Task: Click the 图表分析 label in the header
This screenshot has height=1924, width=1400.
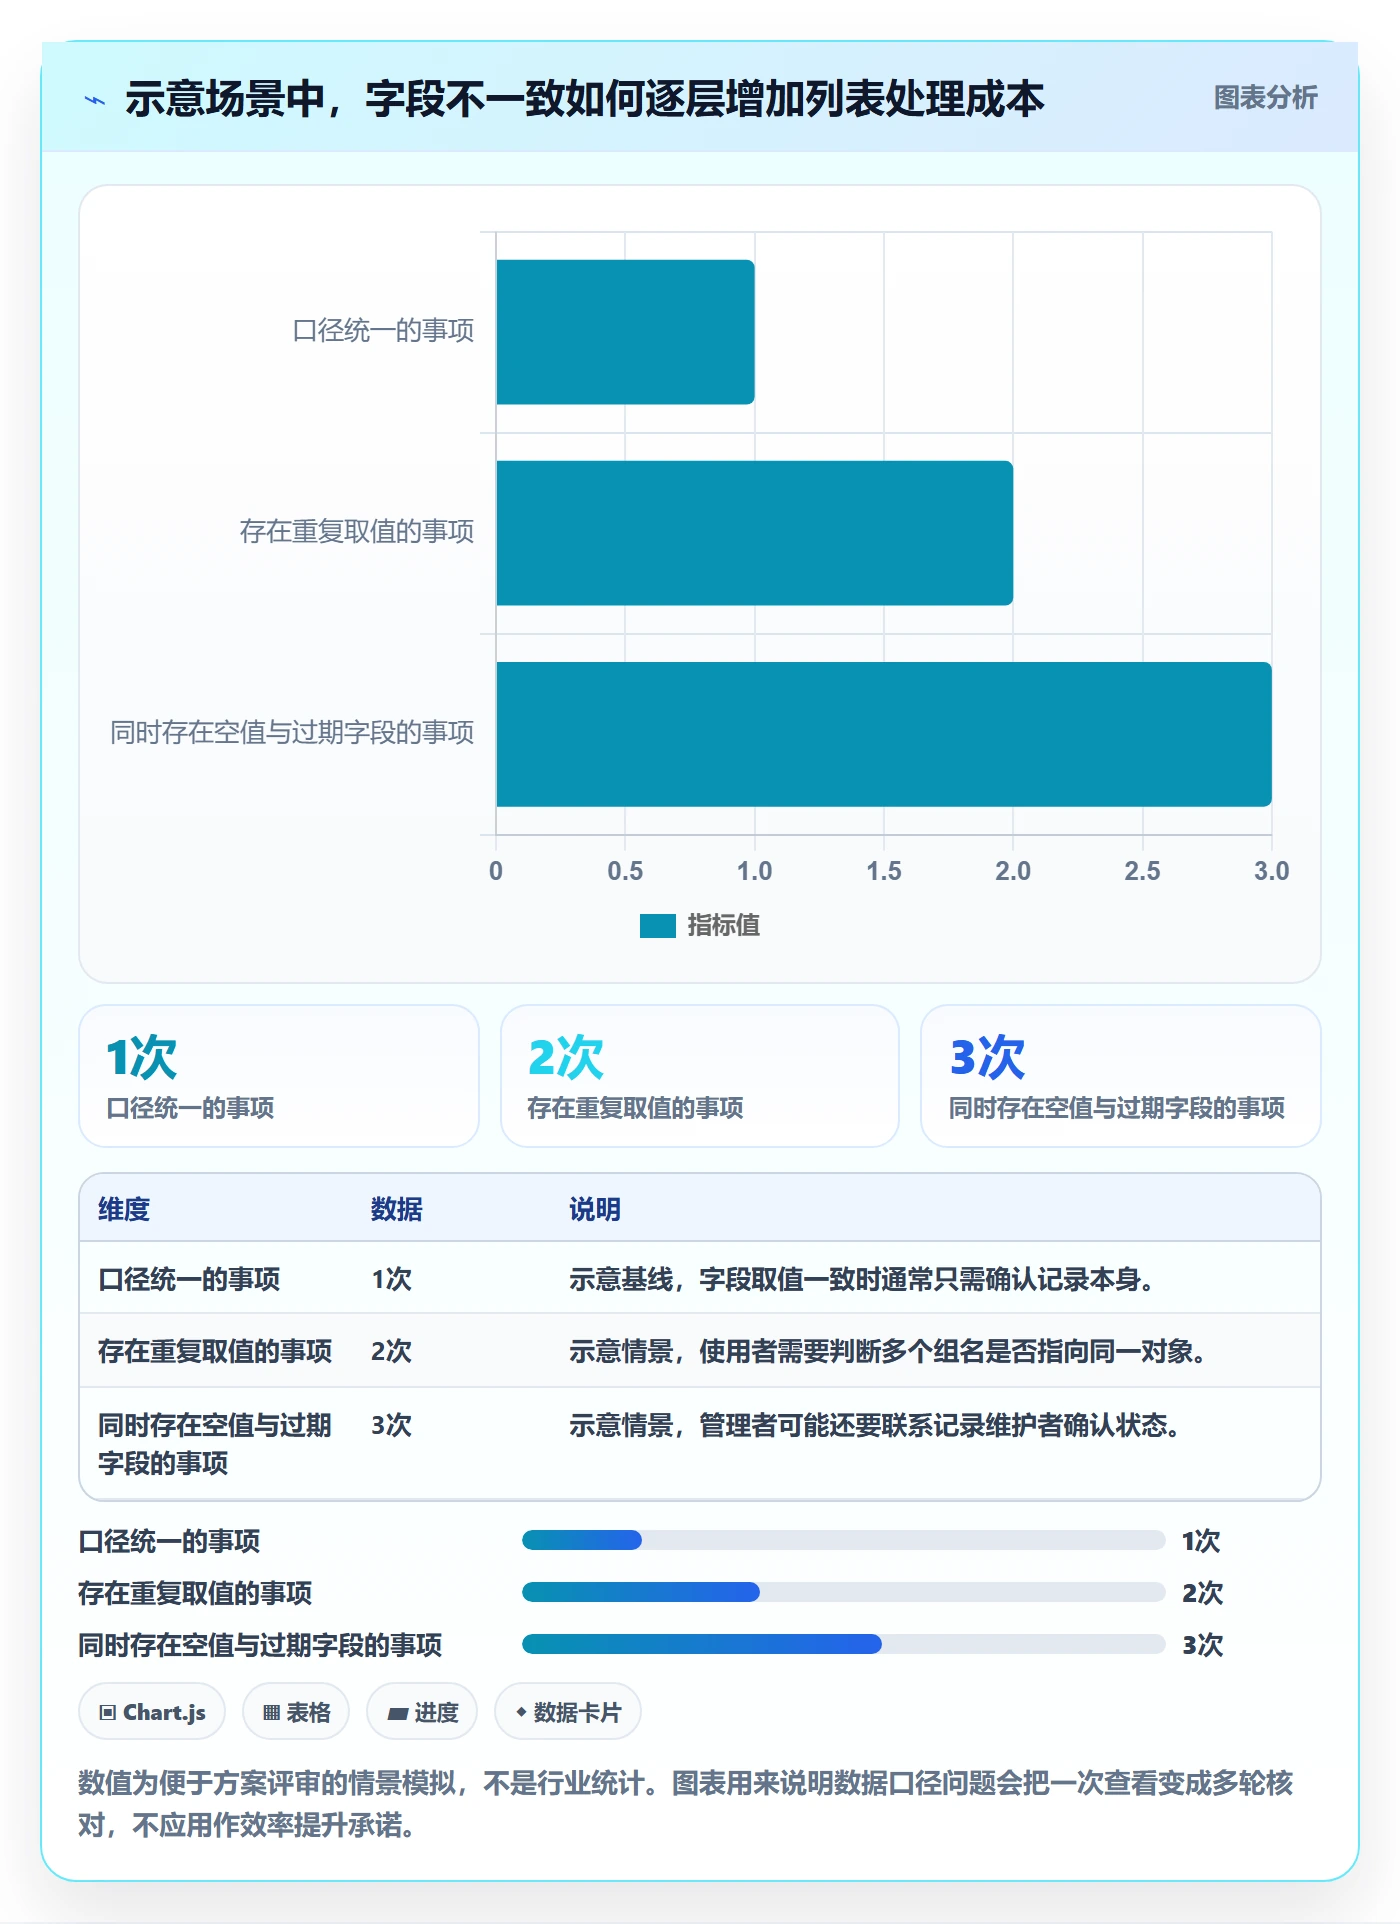Action: coord(1265,98)
